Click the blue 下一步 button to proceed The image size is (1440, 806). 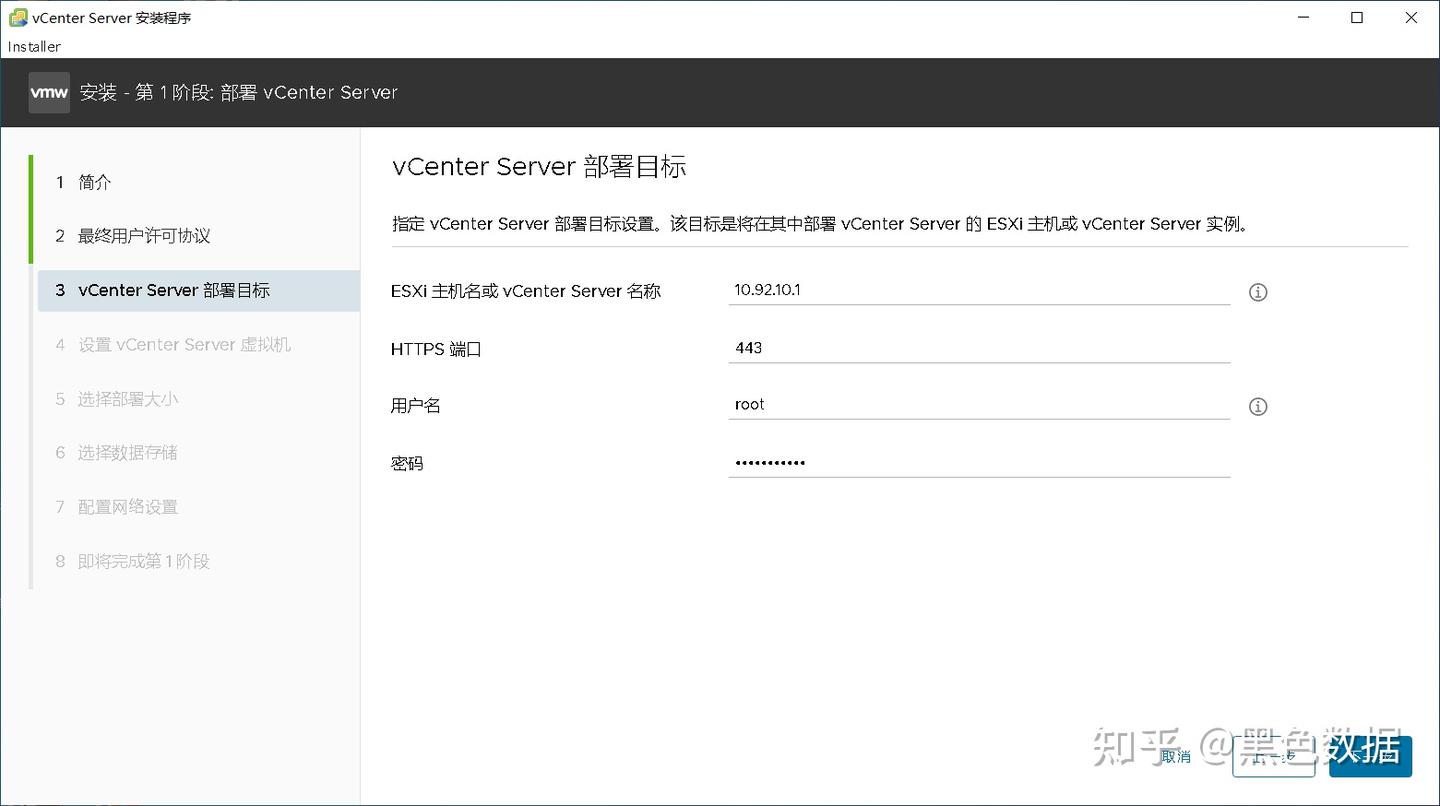[x=1369, y=757]
